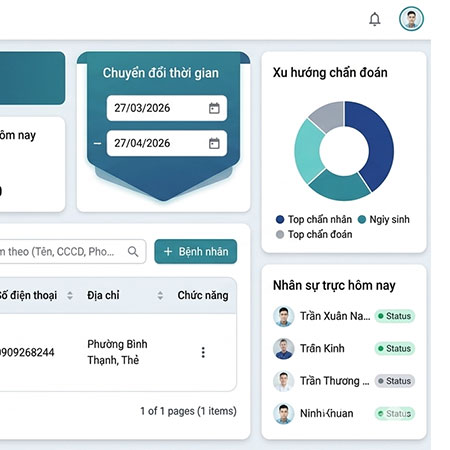
Task: Sort by the Số điện thoại column
Action: (x=70, y=295)
